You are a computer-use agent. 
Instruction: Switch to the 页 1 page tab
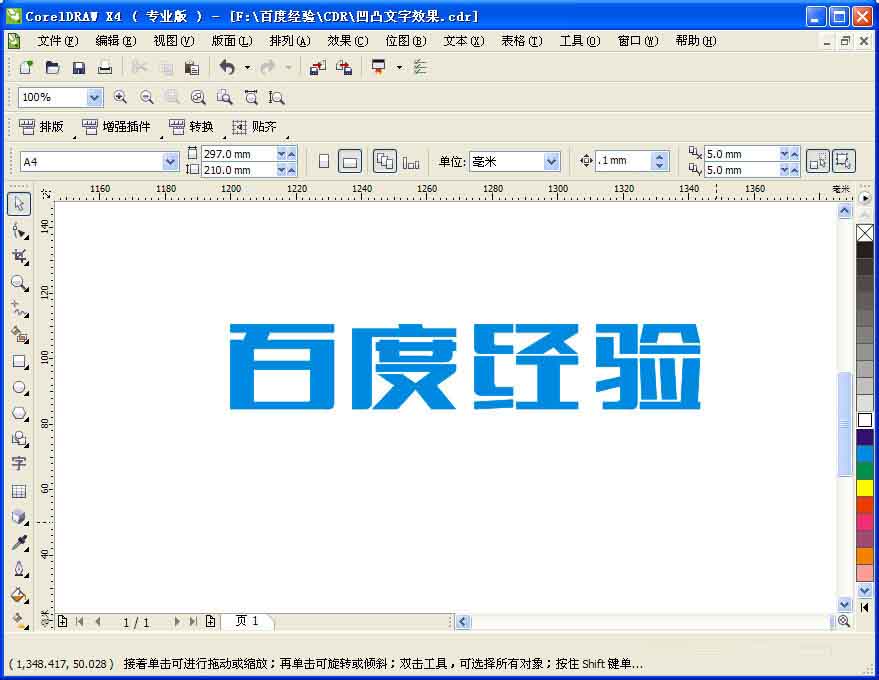pyautogui.click(x=247, y=621)
